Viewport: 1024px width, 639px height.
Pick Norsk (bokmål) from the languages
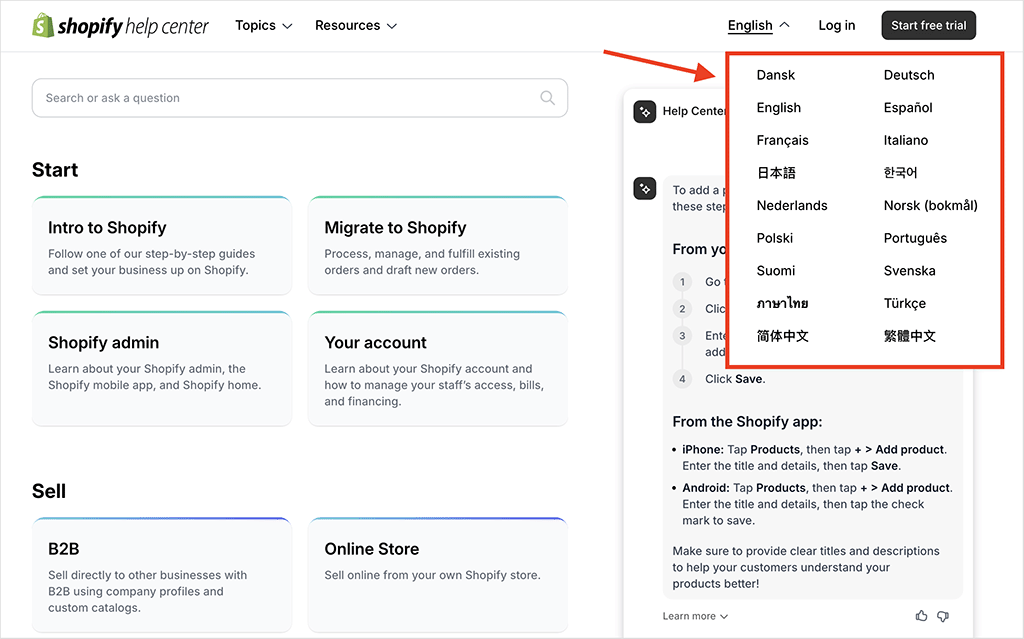tap(931, 206)
